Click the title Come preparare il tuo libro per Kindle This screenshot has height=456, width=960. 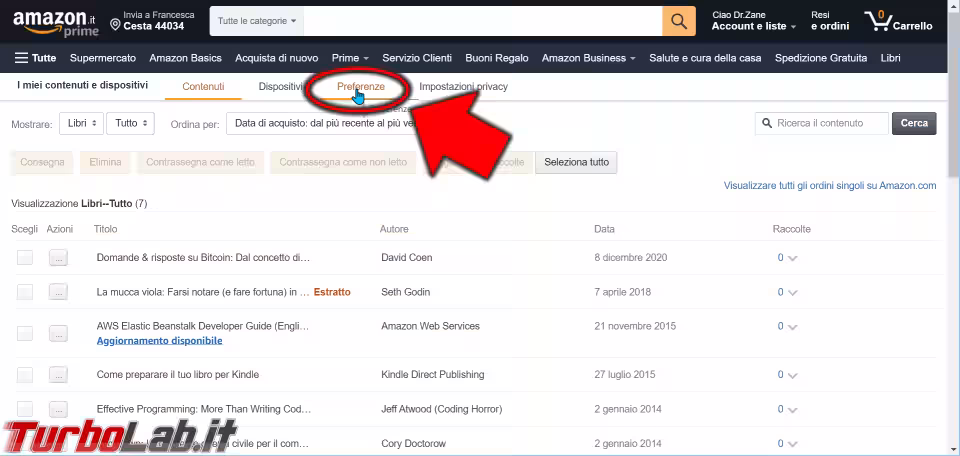pos(178,374)
